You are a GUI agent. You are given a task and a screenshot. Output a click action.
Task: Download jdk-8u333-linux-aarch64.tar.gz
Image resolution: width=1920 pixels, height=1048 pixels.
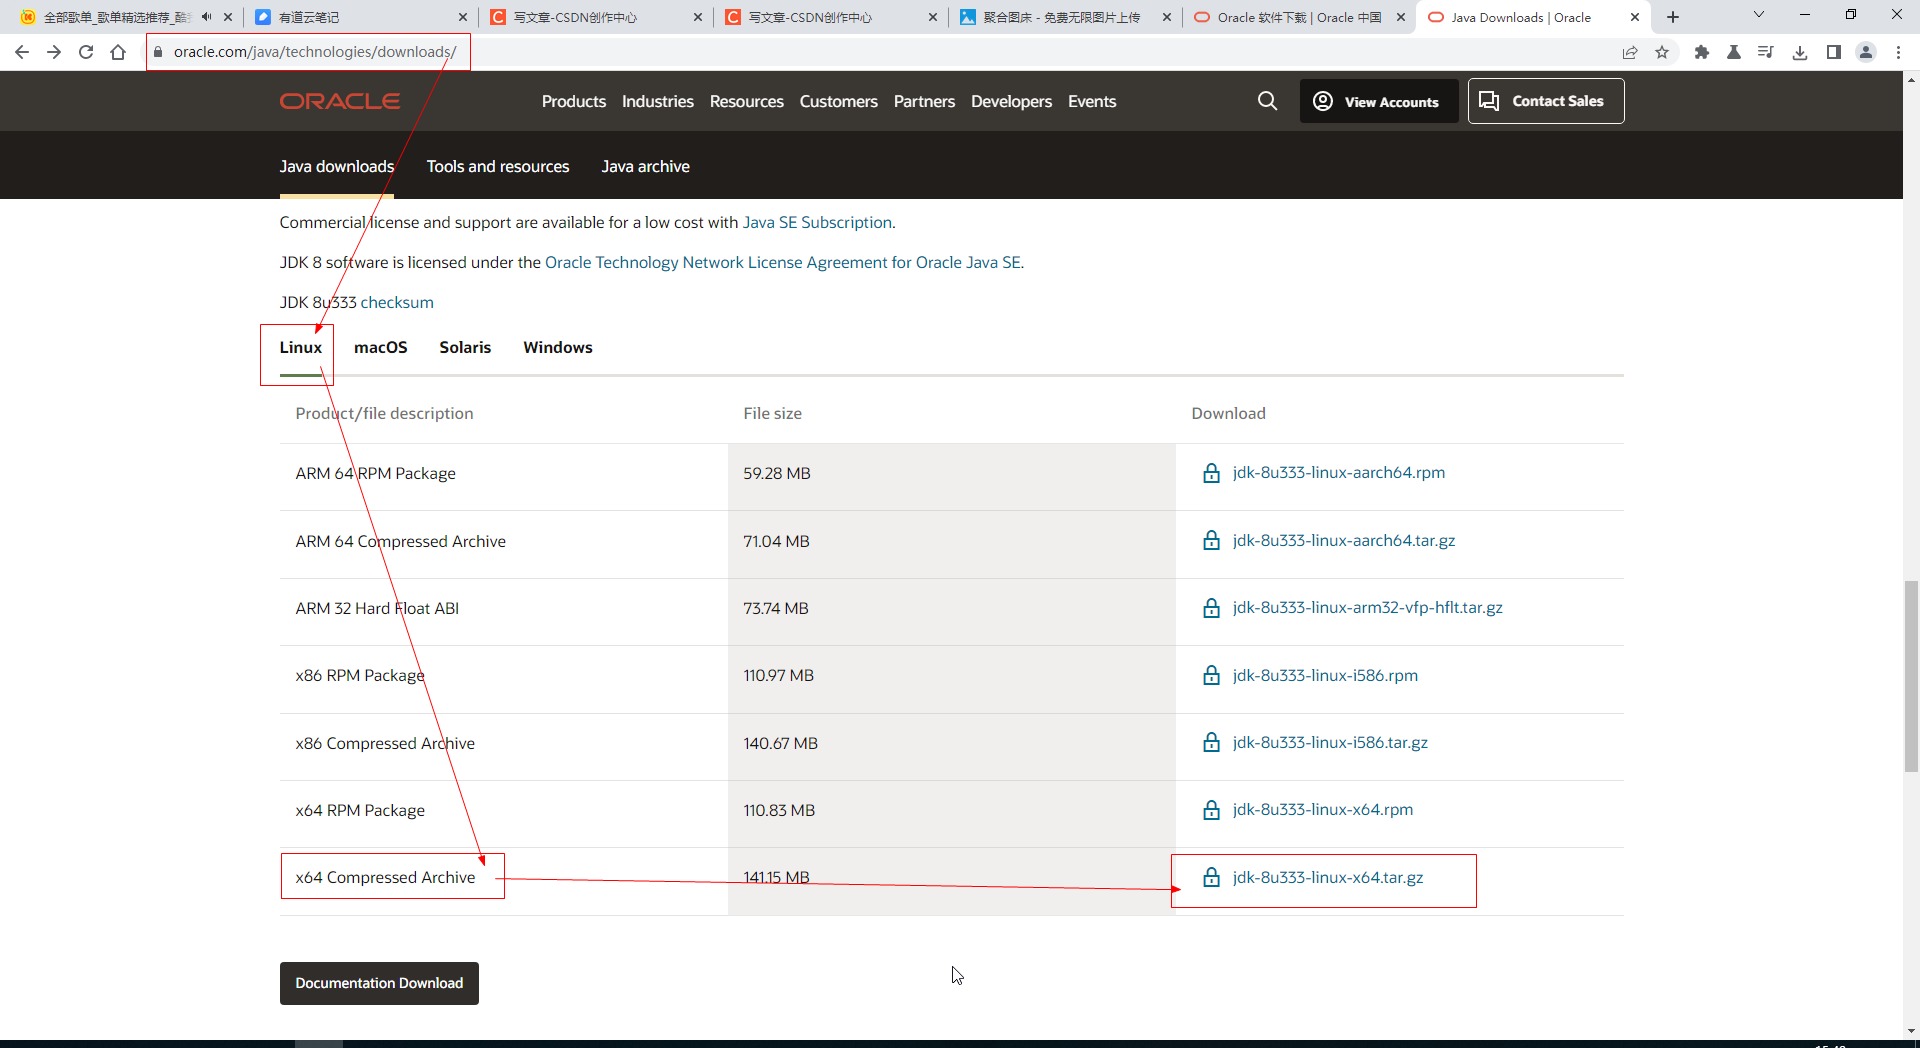click(1343, 540)
